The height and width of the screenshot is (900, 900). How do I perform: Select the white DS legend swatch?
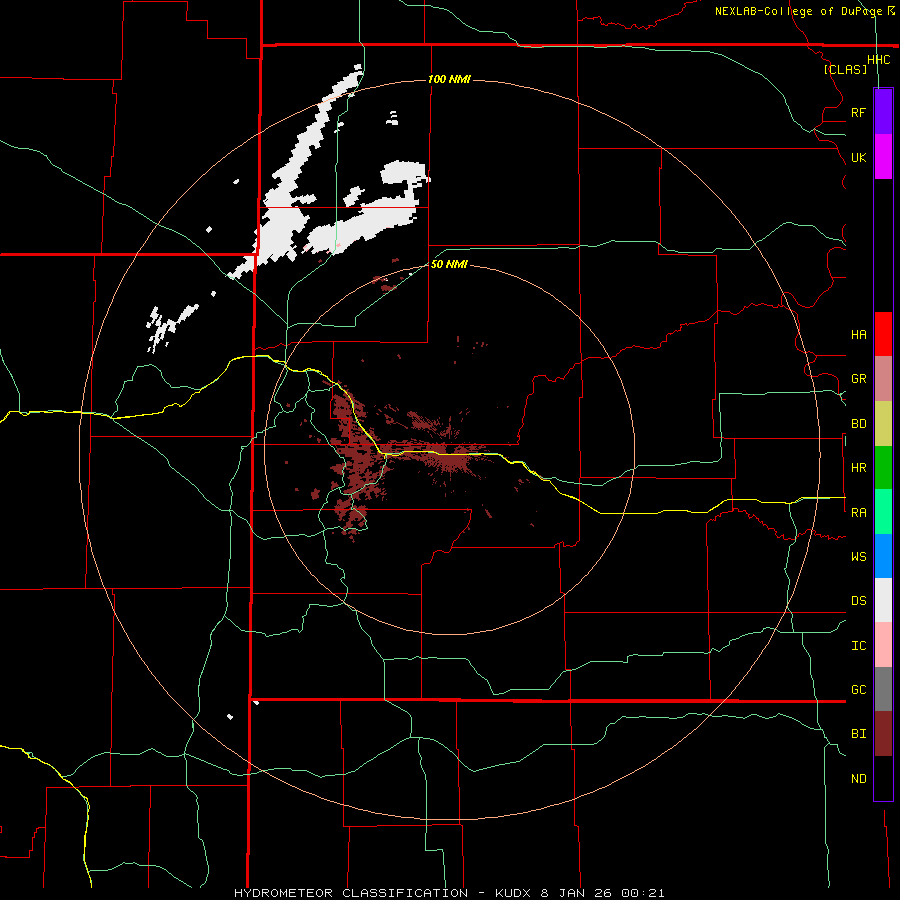883,600
